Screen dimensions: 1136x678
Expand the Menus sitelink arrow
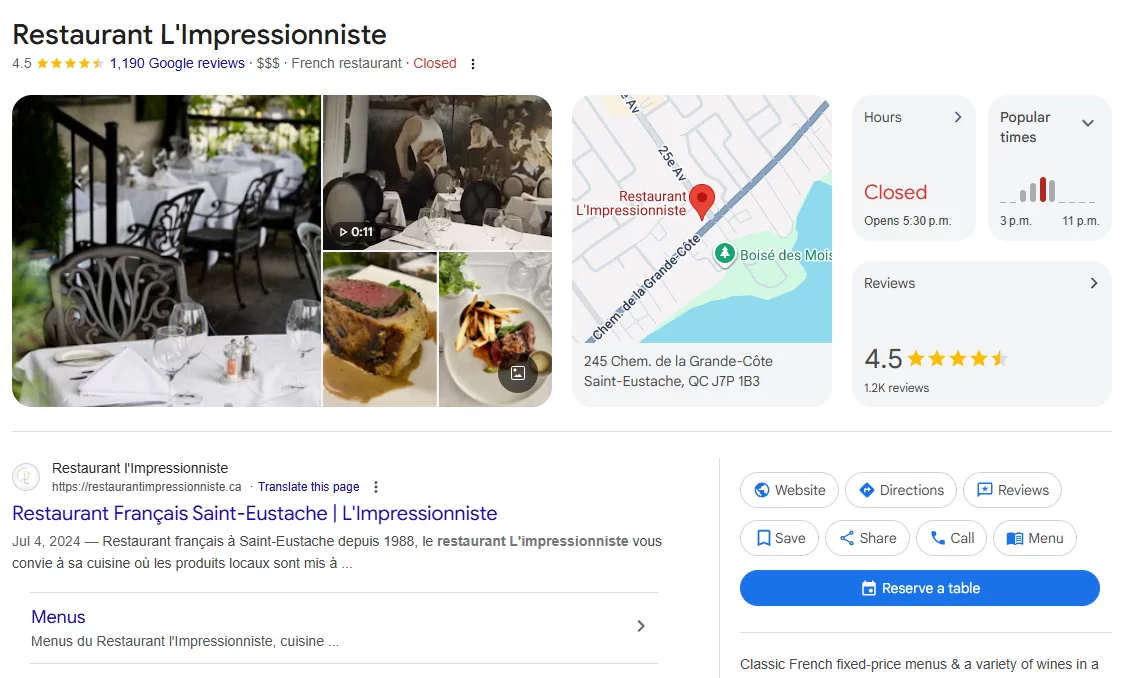pyautogui.click(x=640, y=626)
